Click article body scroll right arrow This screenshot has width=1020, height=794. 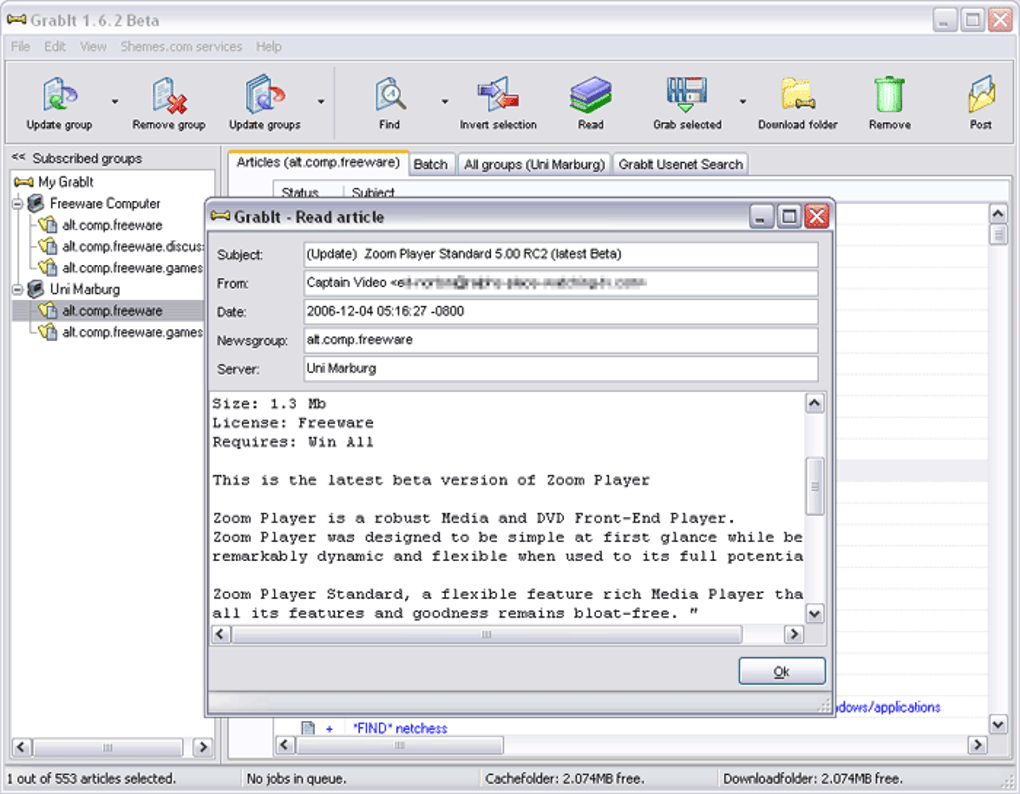(x=794, y=634)
